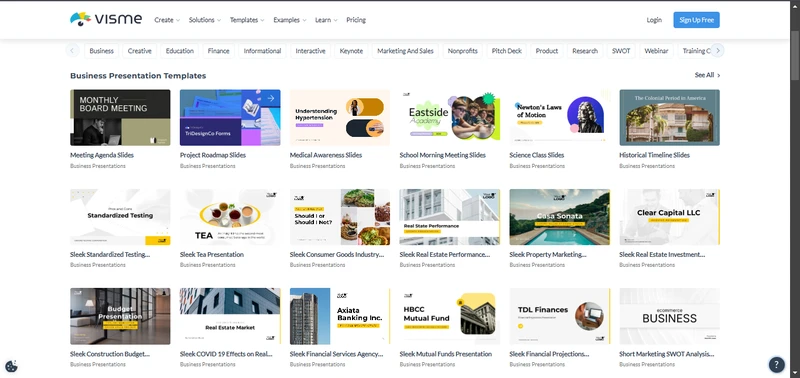Image resolution: width=800 pixels, height=378 pixels.
Task: Click the Visme logo
Action: (106, 19)
